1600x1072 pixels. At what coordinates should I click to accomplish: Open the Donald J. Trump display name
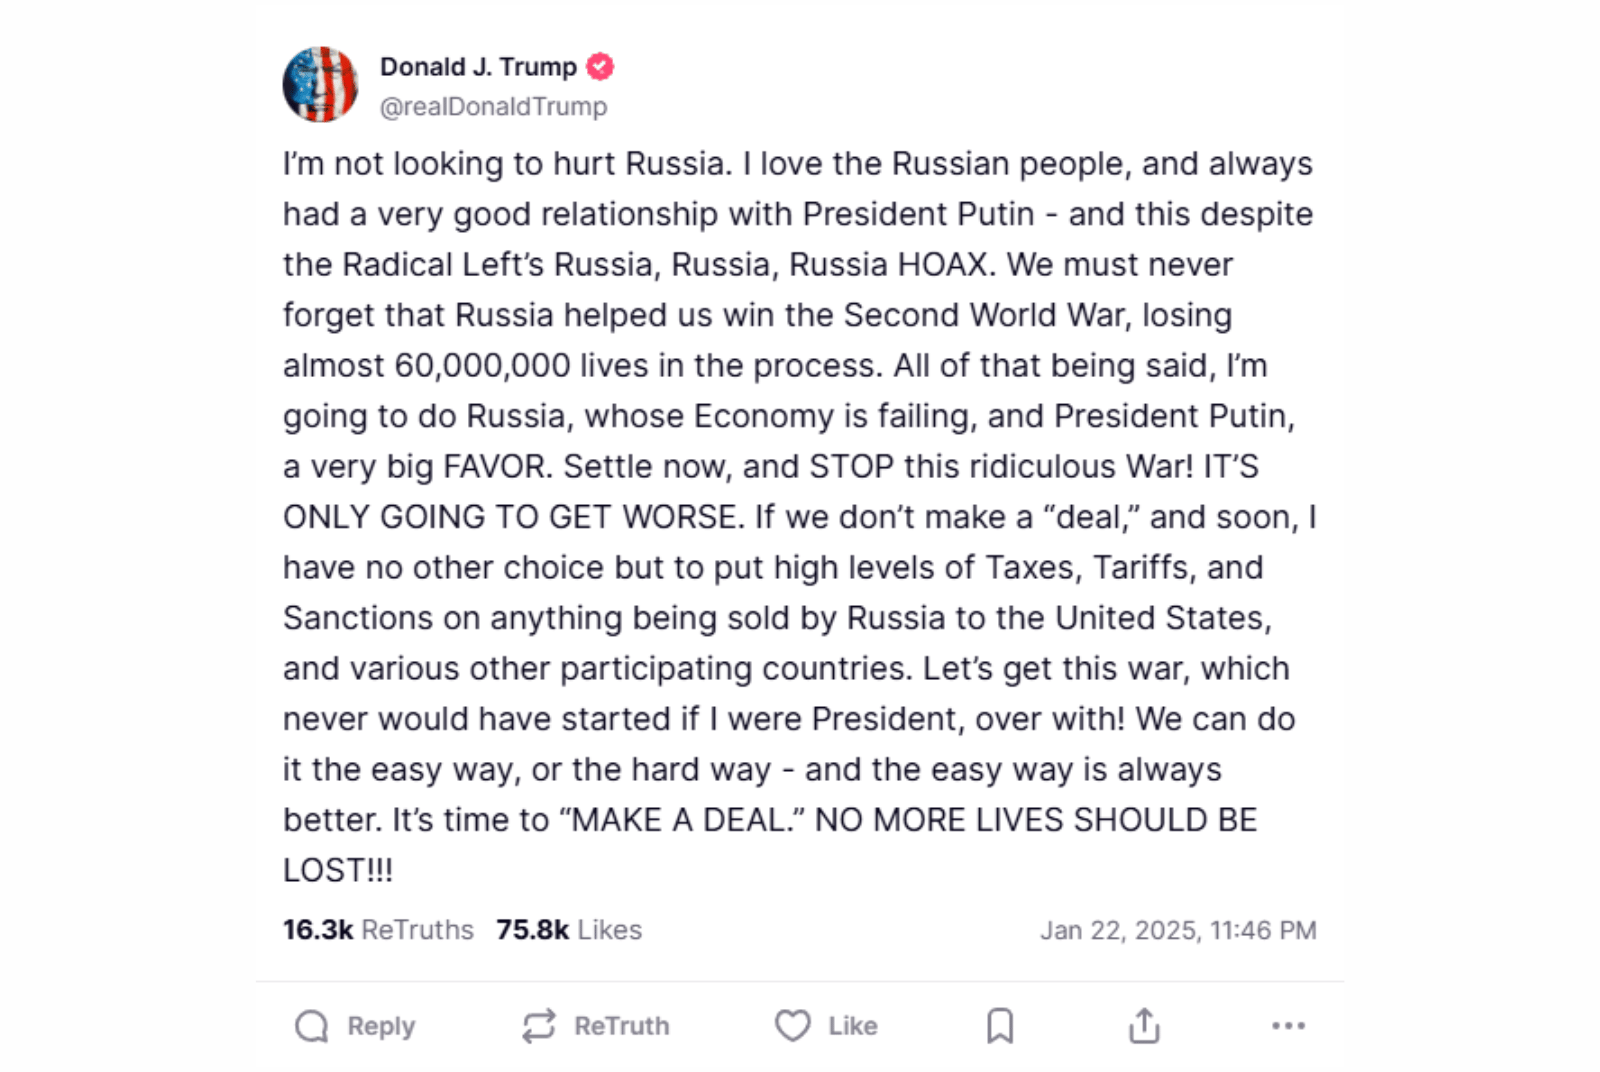coord(478,67)
